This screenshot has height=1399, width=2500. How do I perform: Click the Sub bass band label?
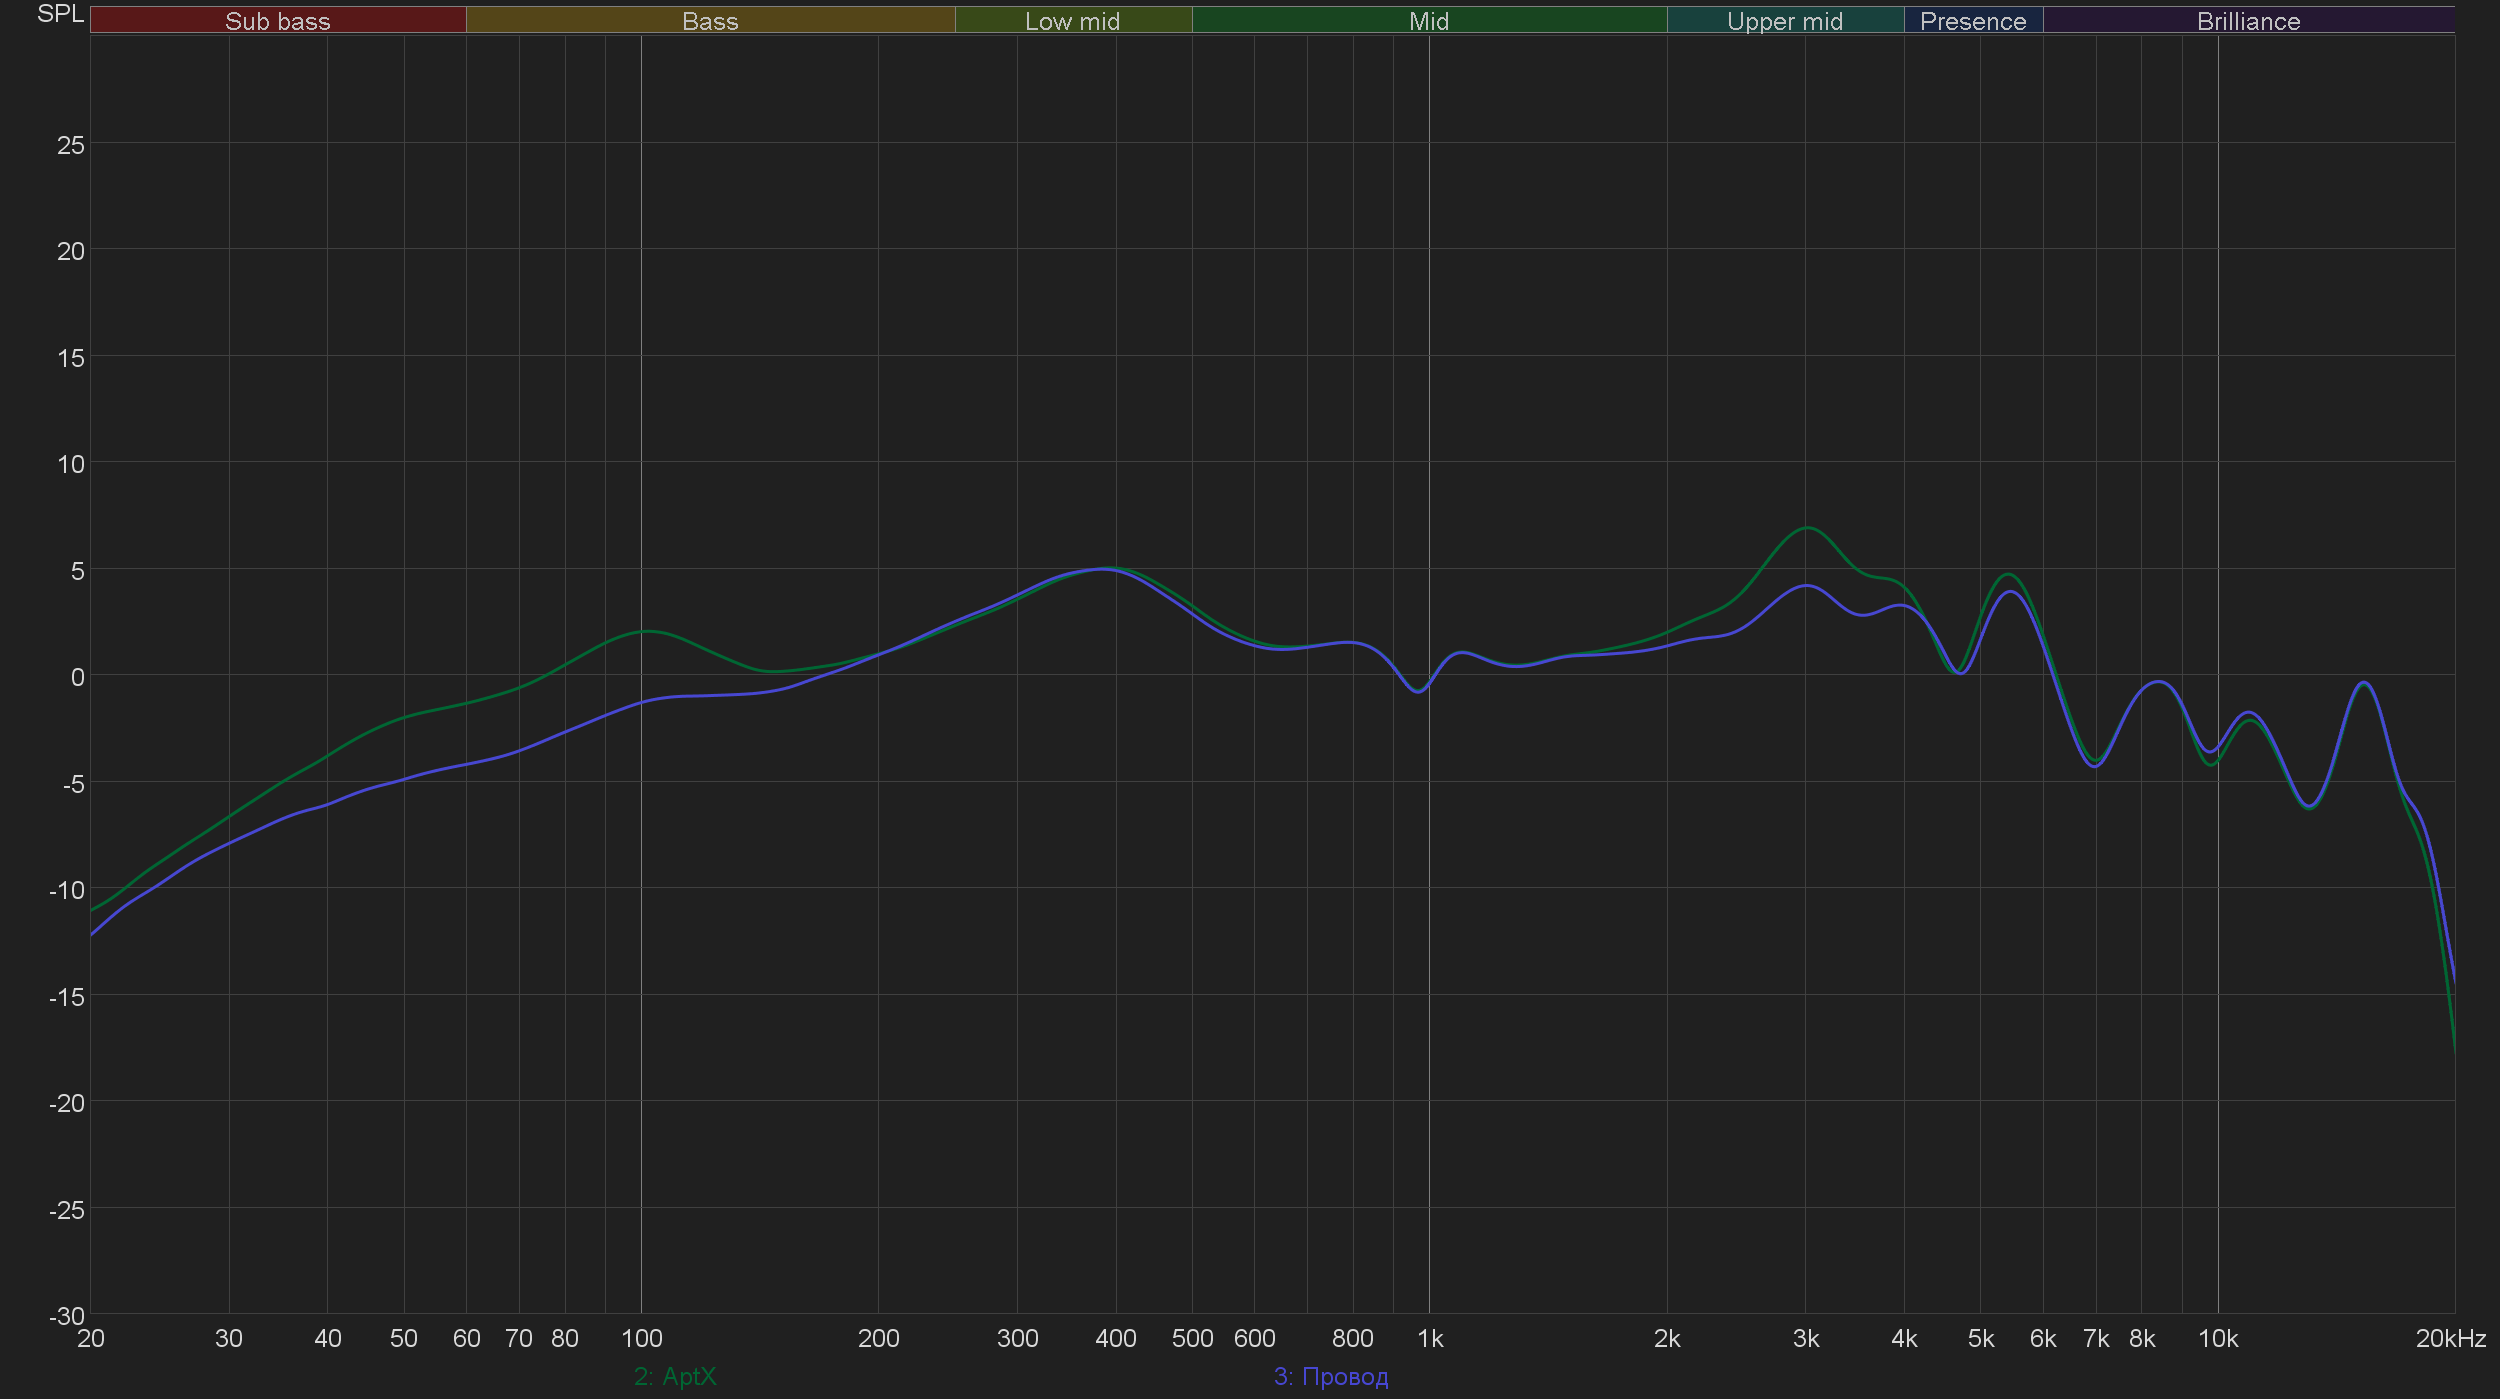(x=277, y=21)
